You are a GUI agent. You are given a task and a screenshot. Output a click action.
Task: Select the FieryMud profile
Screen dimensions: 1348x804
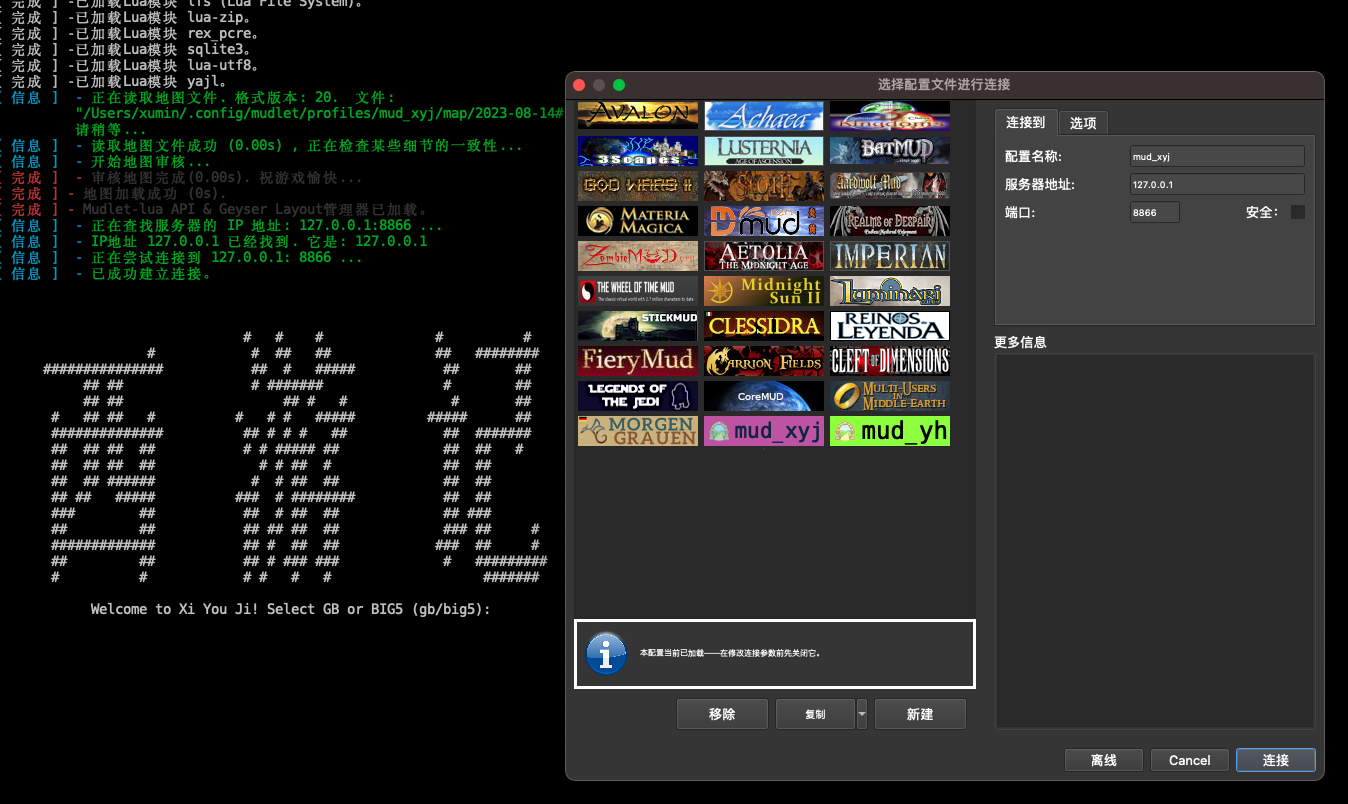tap(638, 361)
